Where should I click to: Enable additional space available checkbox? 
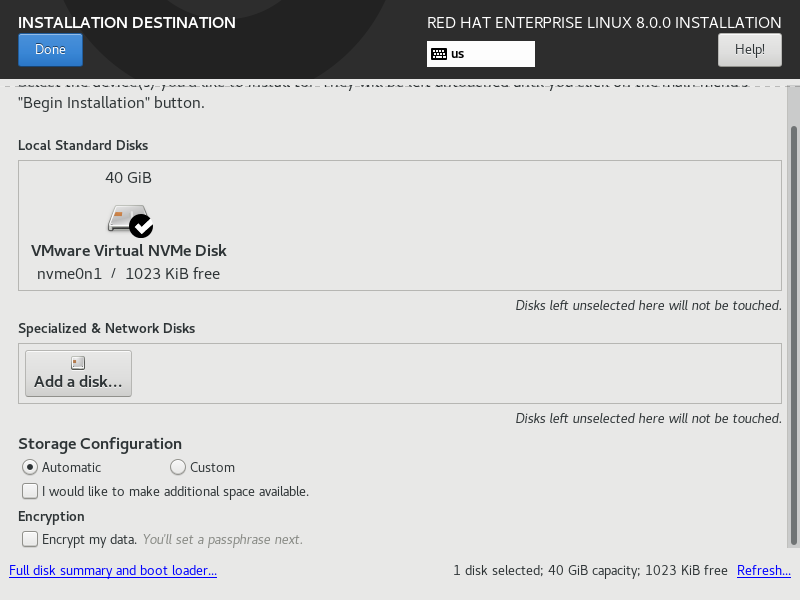(x=30, y=491)
